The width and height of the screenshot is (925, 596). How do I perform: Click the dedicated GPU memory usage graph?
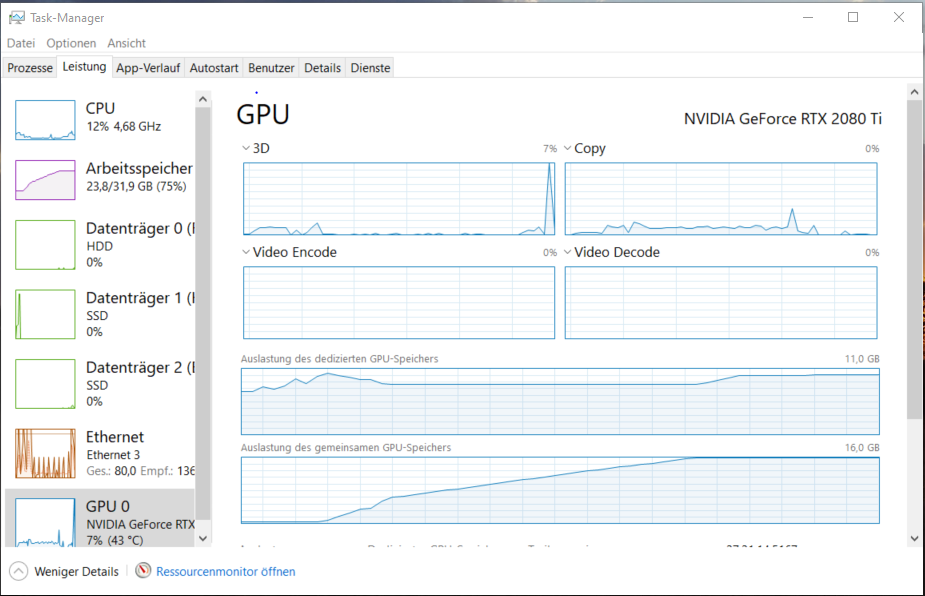560,400
